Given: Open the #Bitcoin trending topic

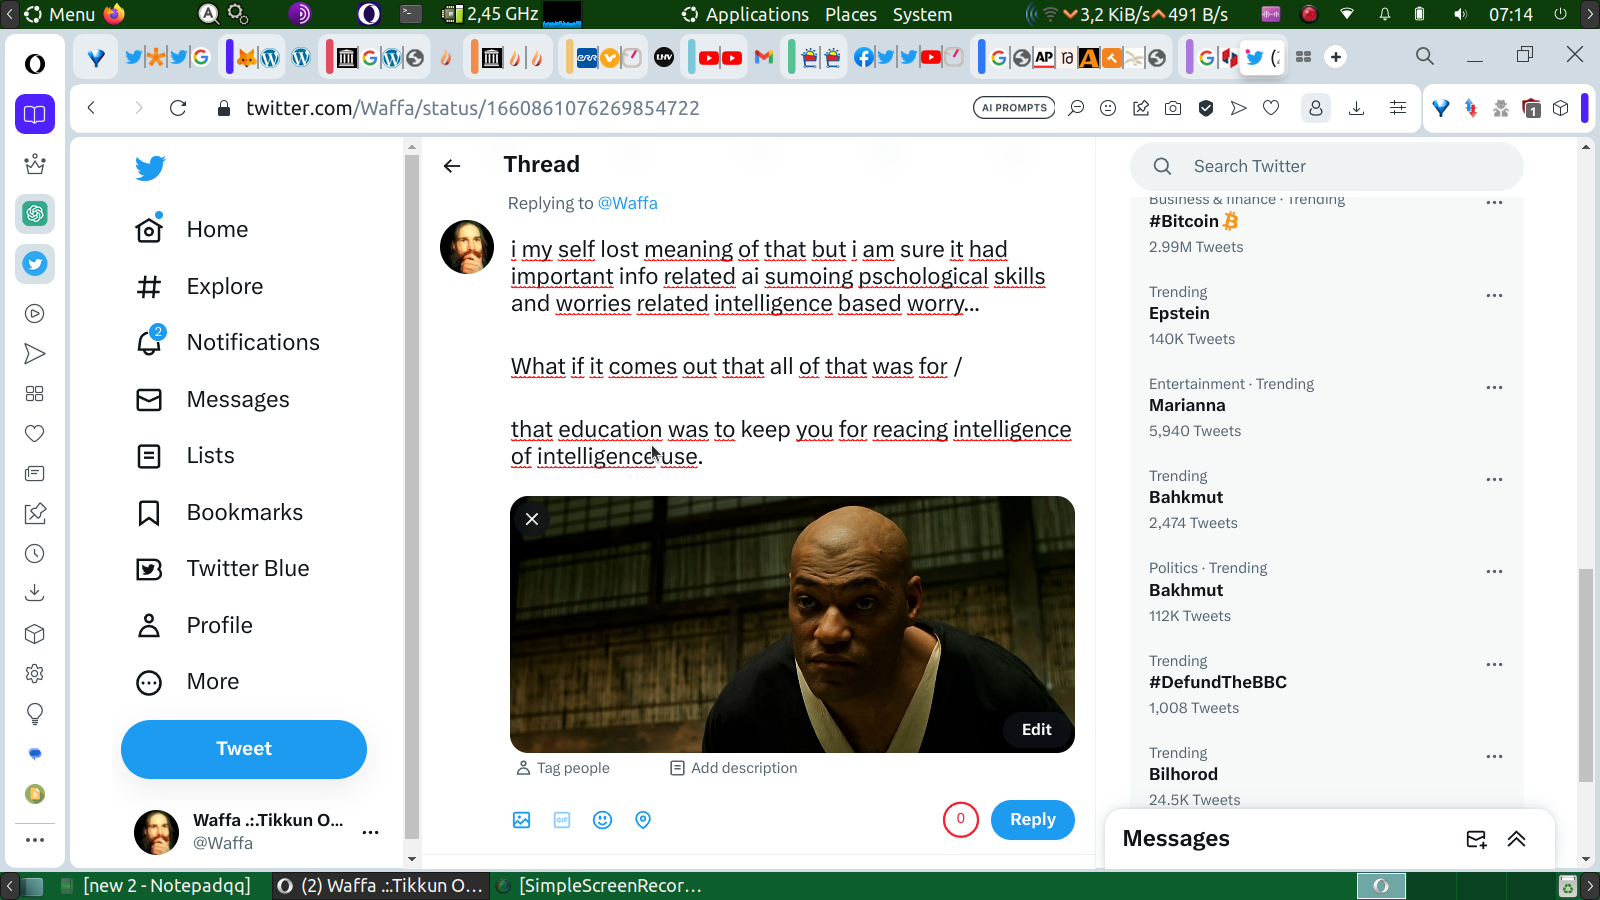Looking at the screenshot, I should point(1194,221).
